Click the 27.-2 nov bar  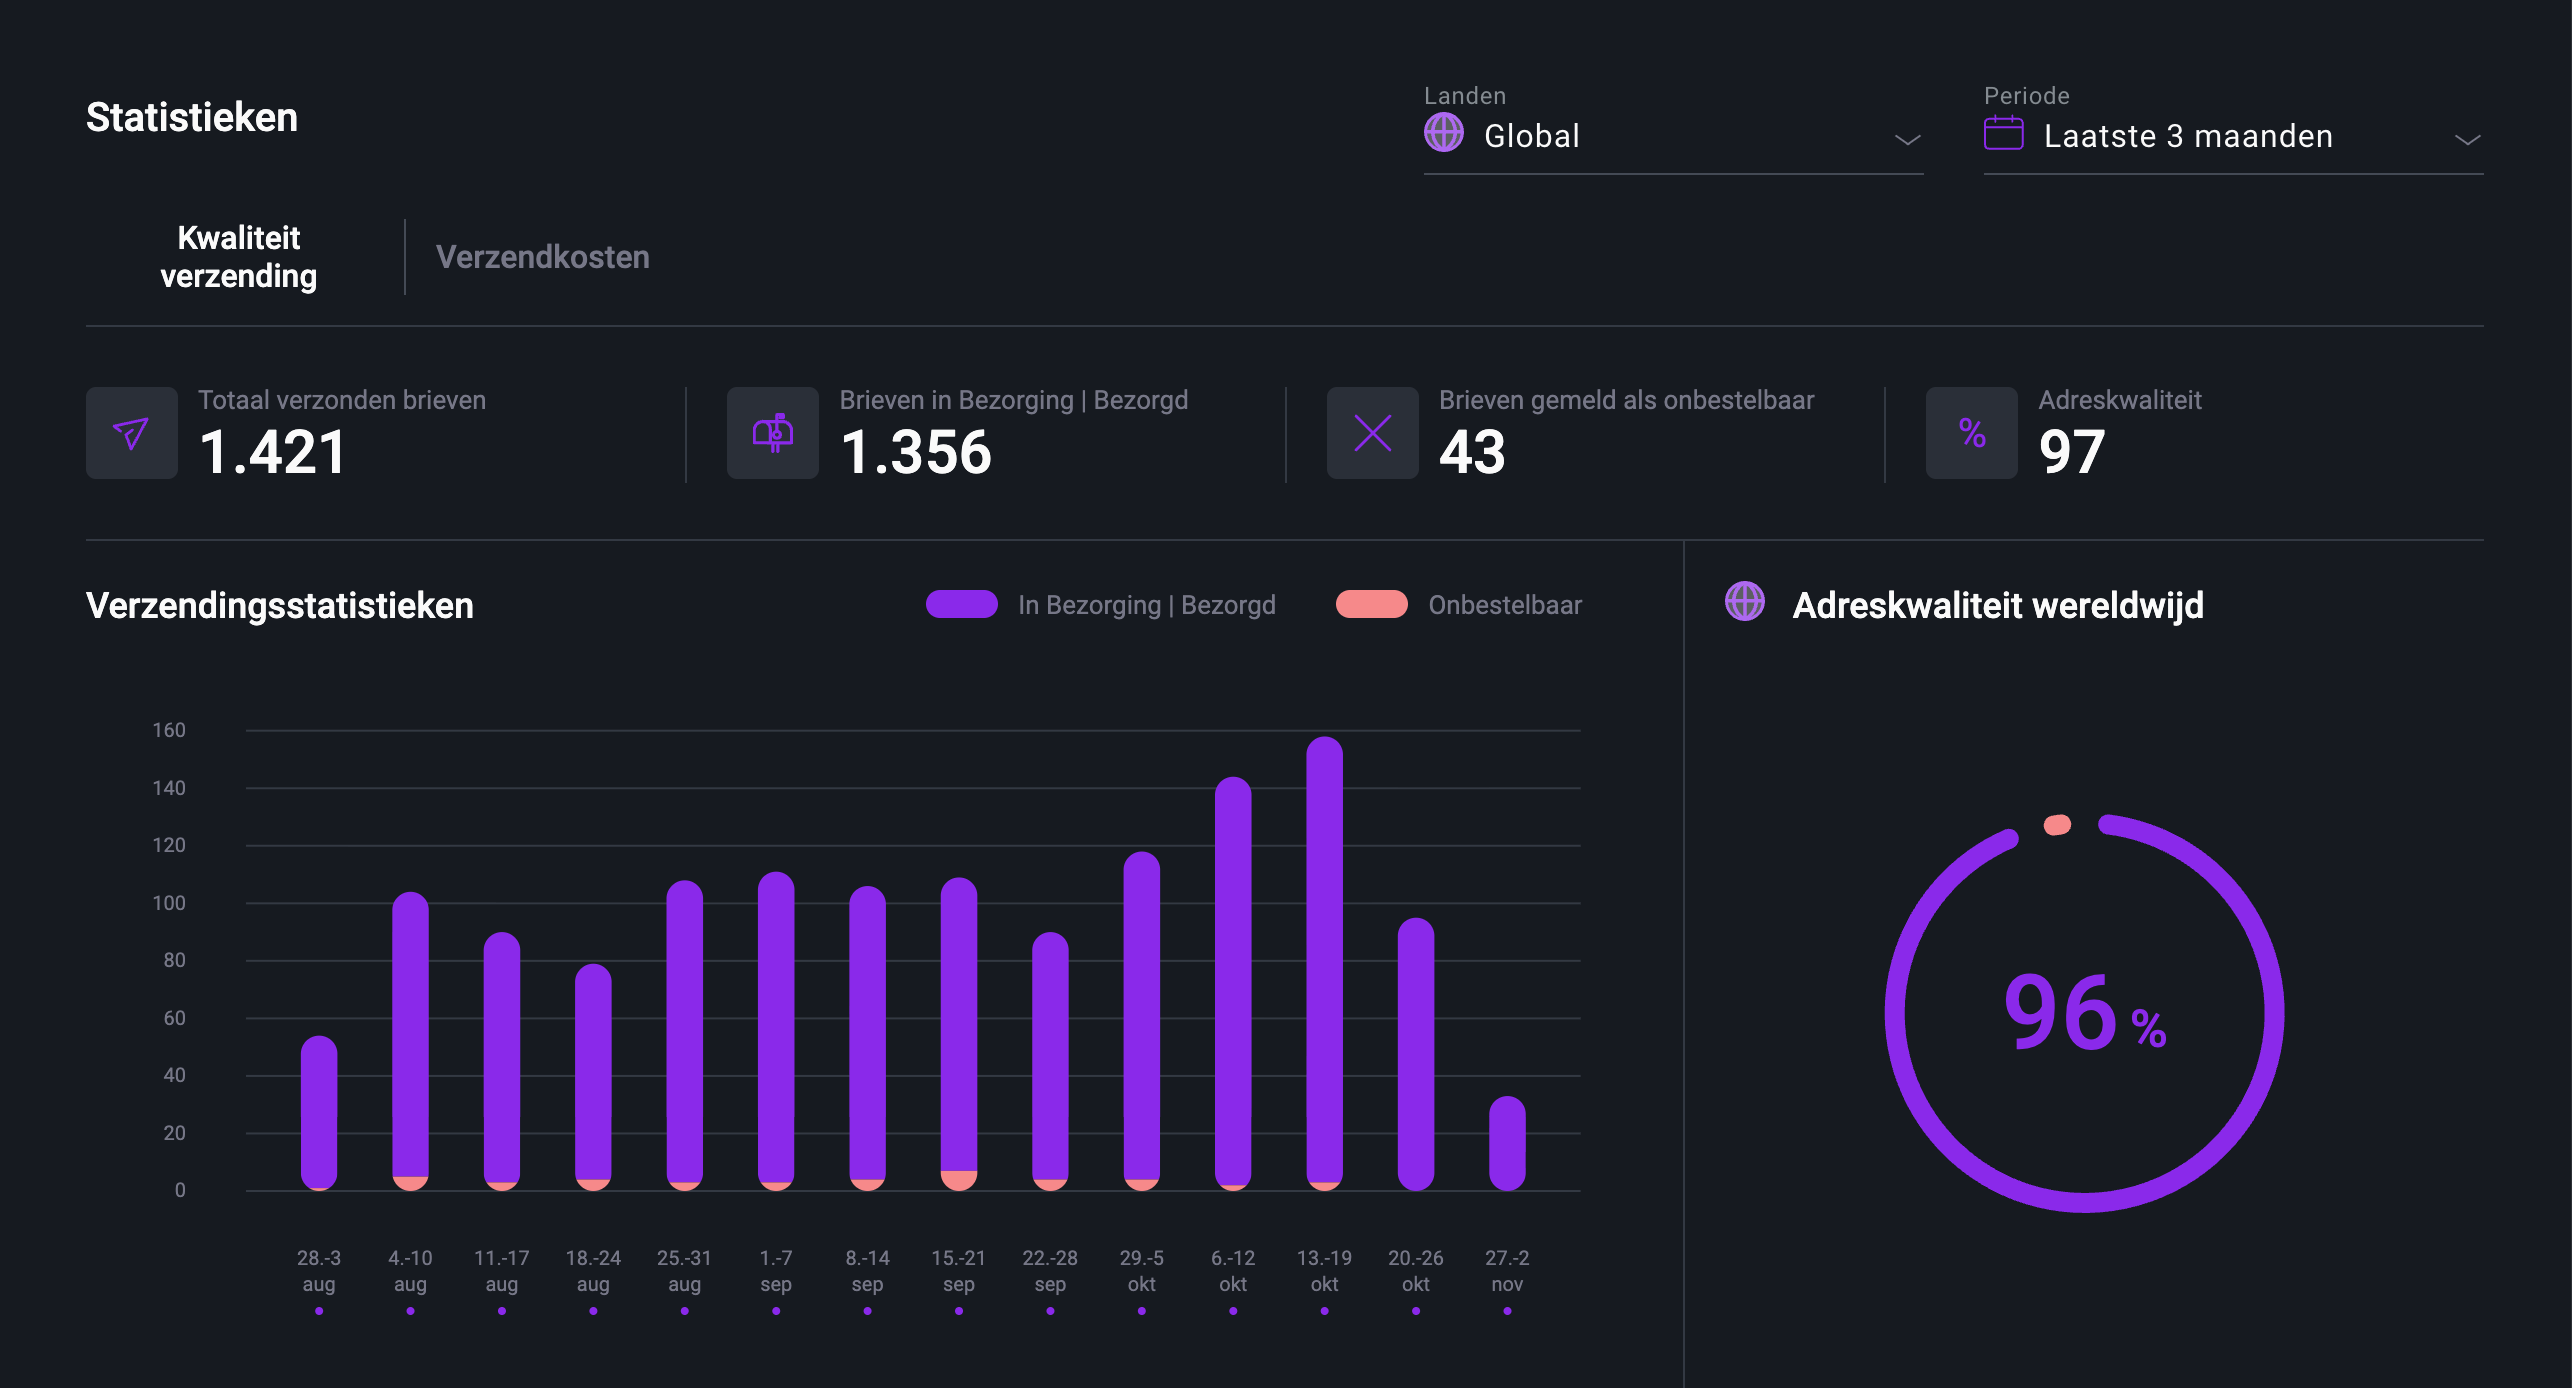pyautogui.click(x=1507, y=1143)
